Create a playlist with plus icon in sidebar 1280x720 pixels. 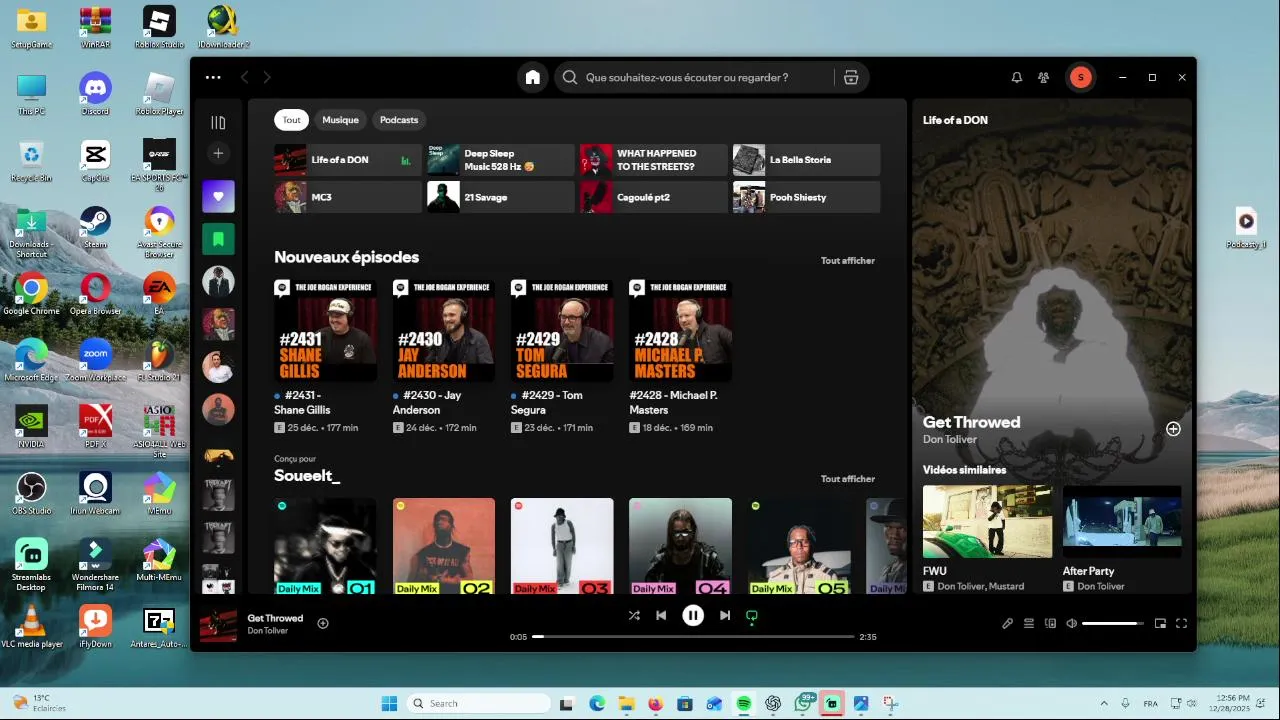tap(218, 153)
